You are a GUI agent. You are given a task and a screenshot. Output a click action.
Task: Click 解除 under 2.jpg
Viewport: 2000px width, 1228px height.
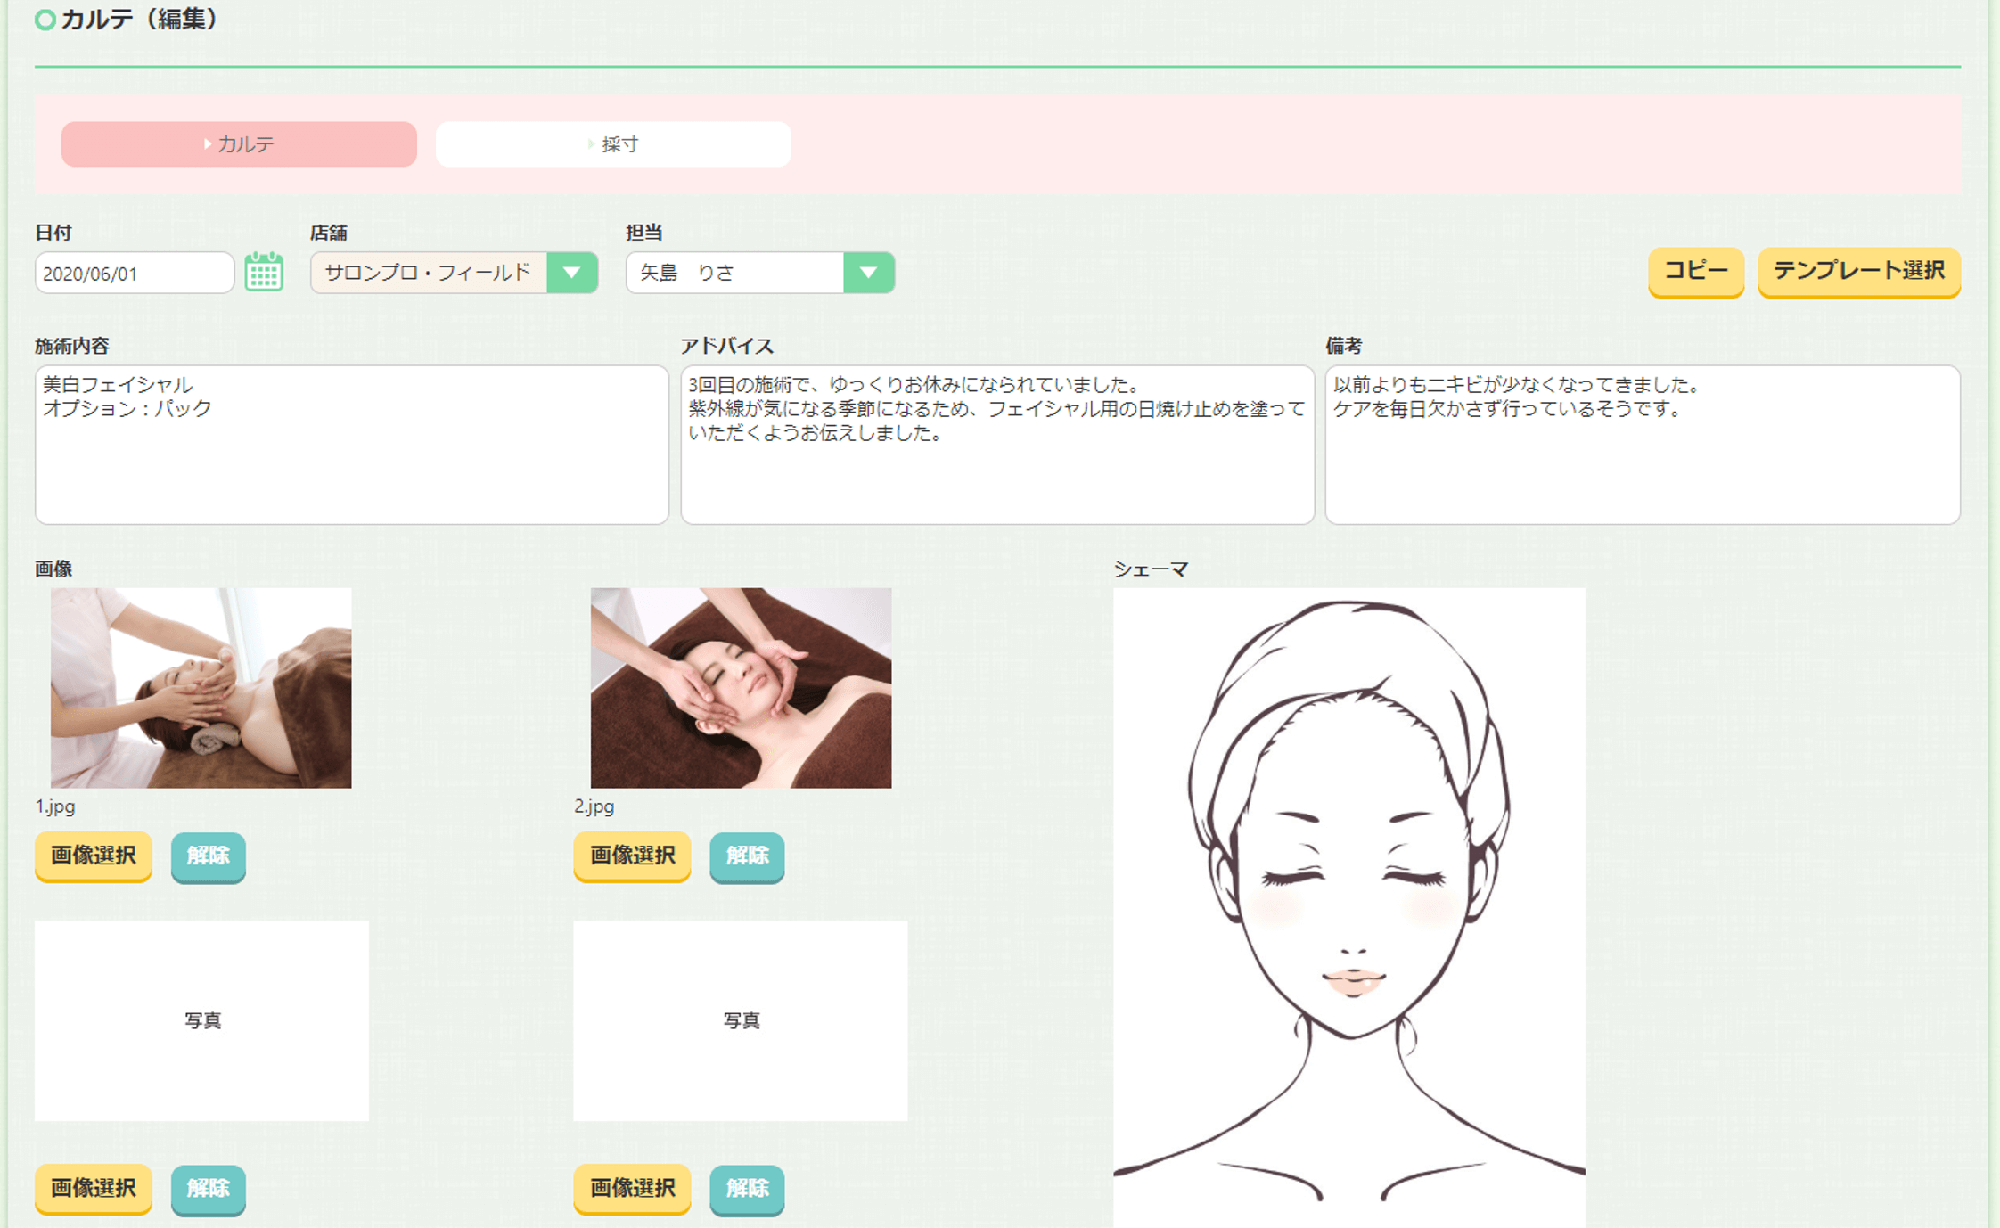tap(747, 856)
